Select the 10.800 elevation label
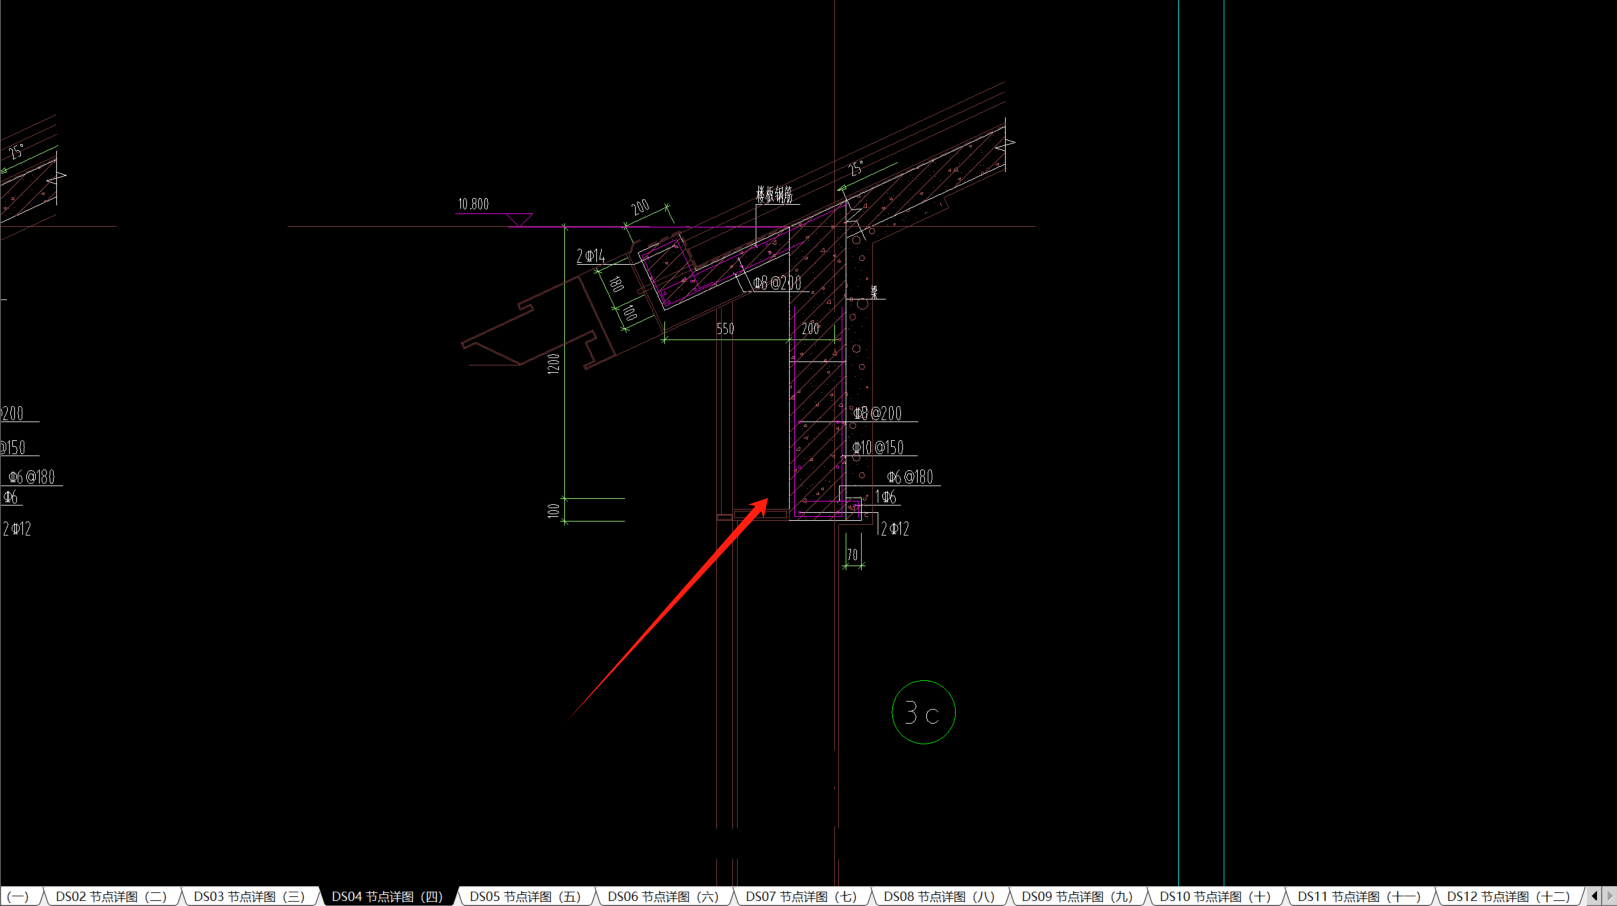Image resolution: width=1617 pixels, height=906 pixels. 473,204
